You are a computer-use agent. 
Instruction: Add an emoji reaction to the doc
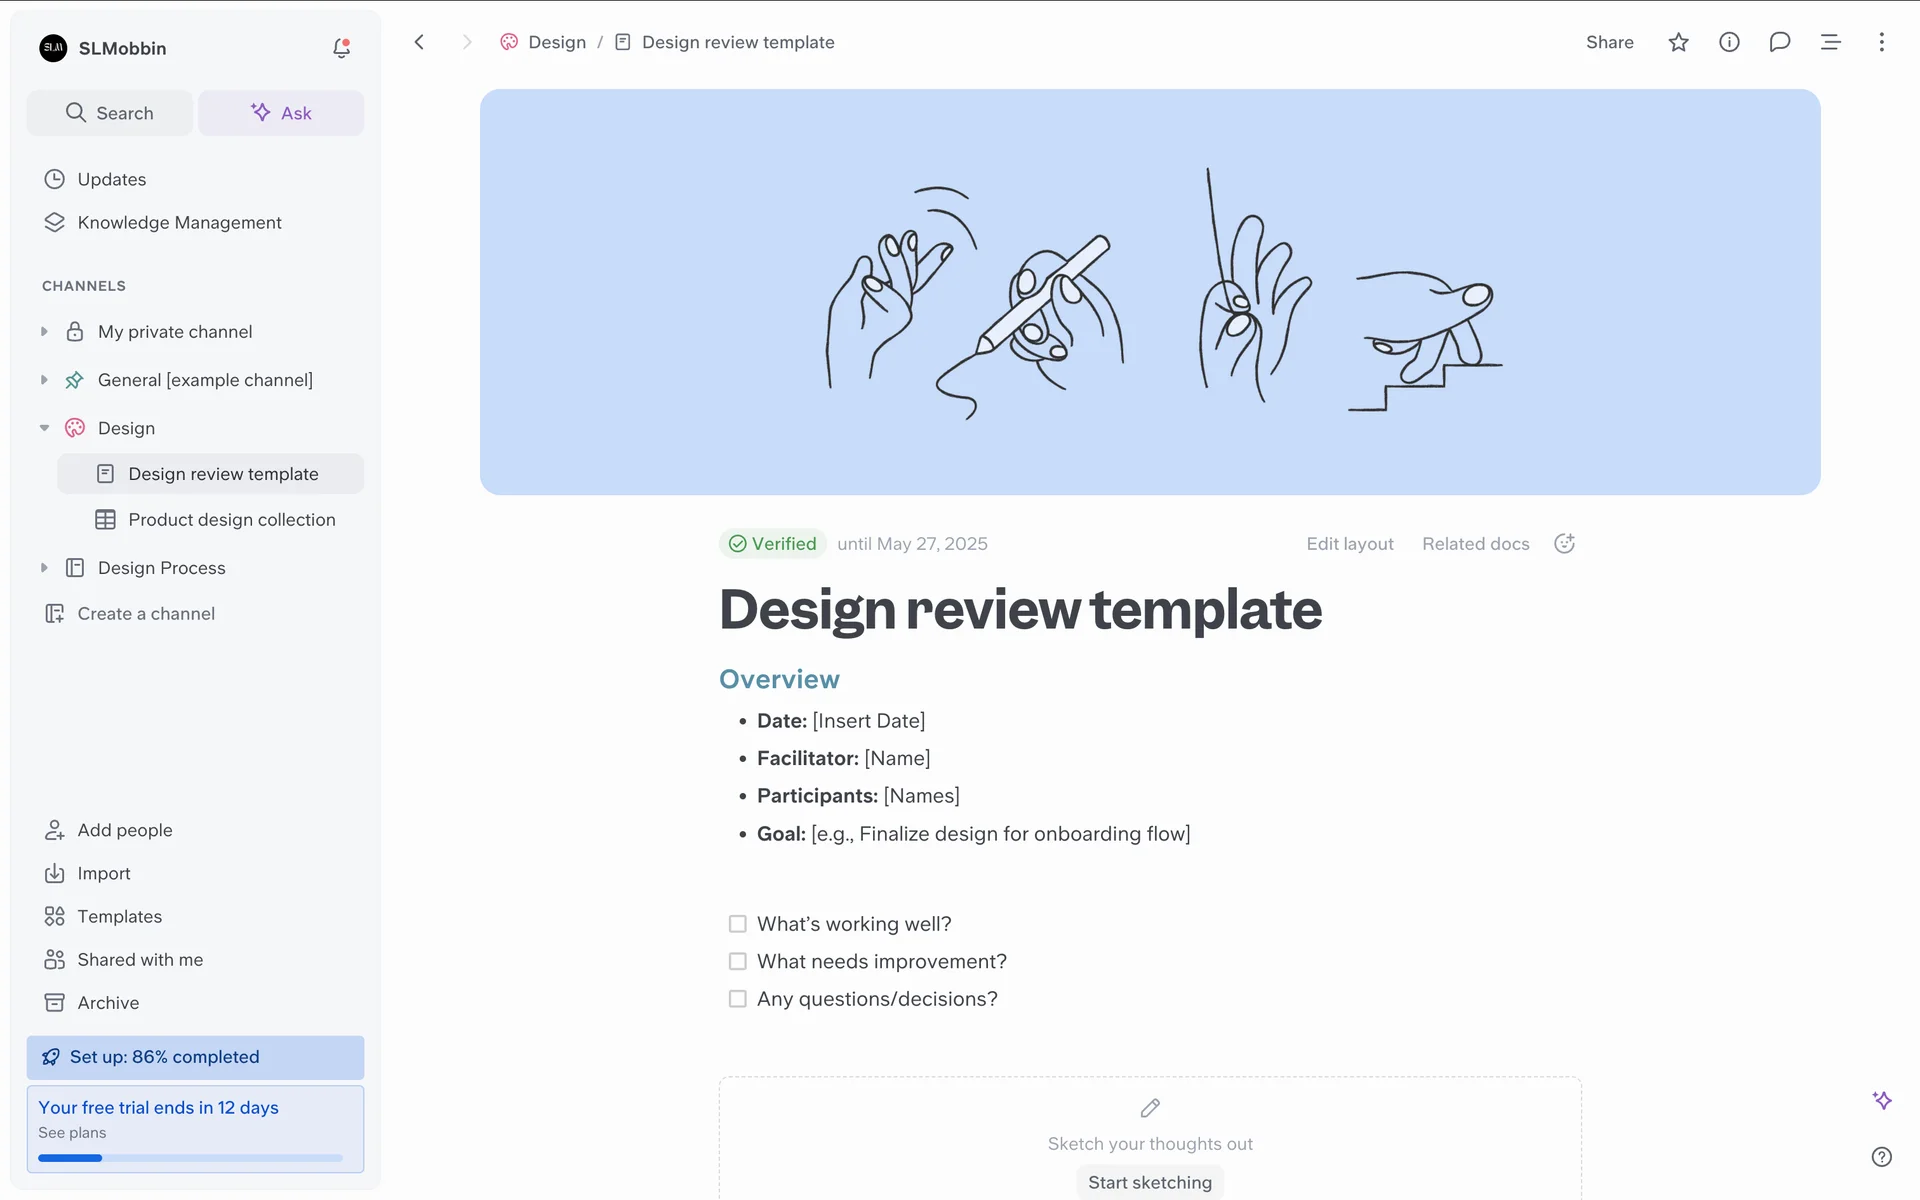[x=1564, y=543]
